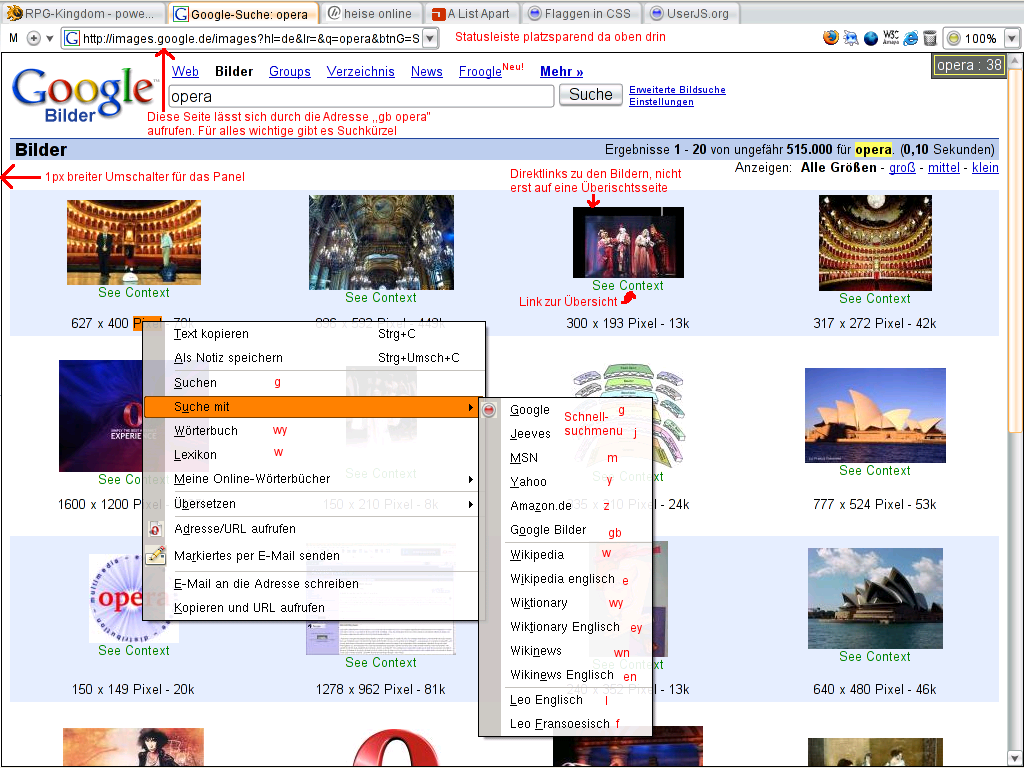This screenshot has height=768, width=1024.
Task: Switch to the heise online tab
Action: pos(370,13)
